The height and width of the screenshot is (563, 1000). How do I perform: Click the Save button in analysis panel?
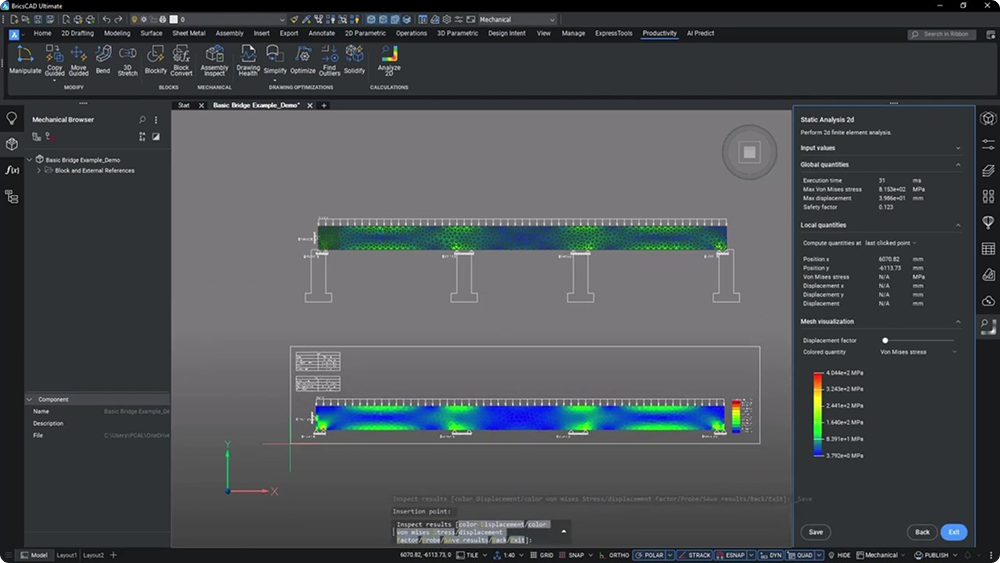(x=816, y=532)
